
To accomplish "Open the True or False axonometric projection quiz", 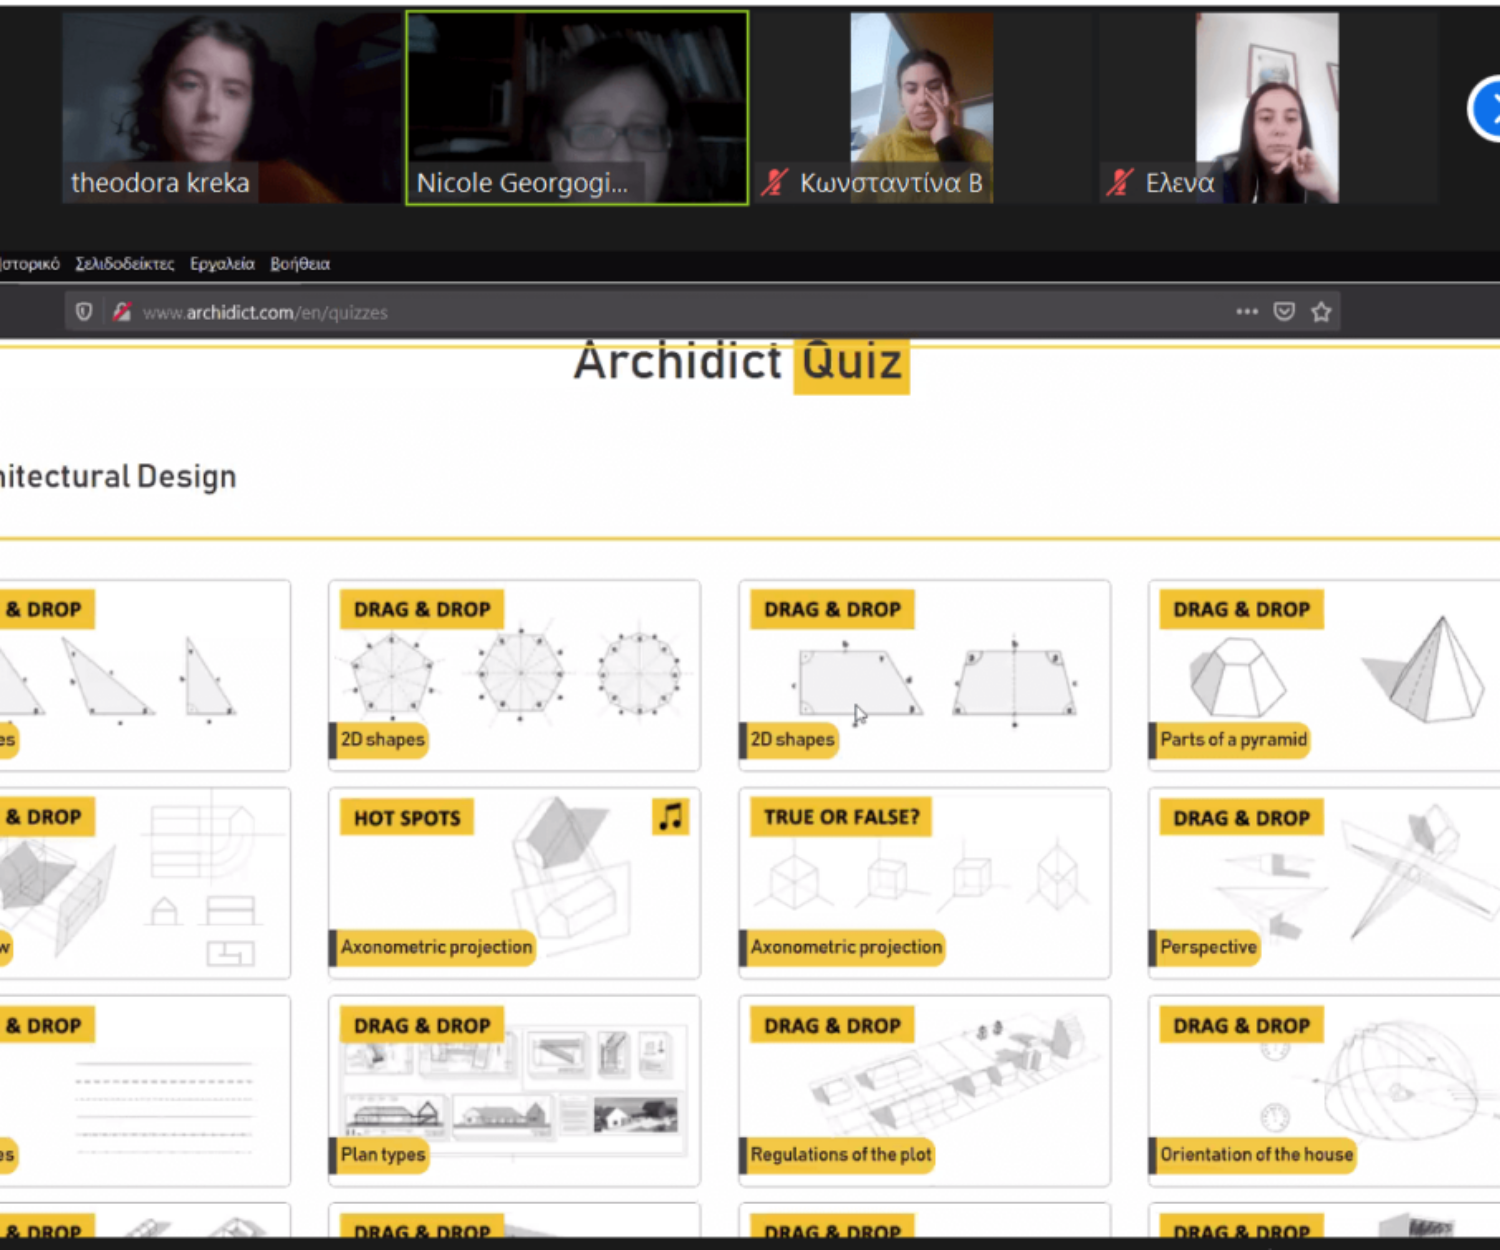I will point(924,882).
